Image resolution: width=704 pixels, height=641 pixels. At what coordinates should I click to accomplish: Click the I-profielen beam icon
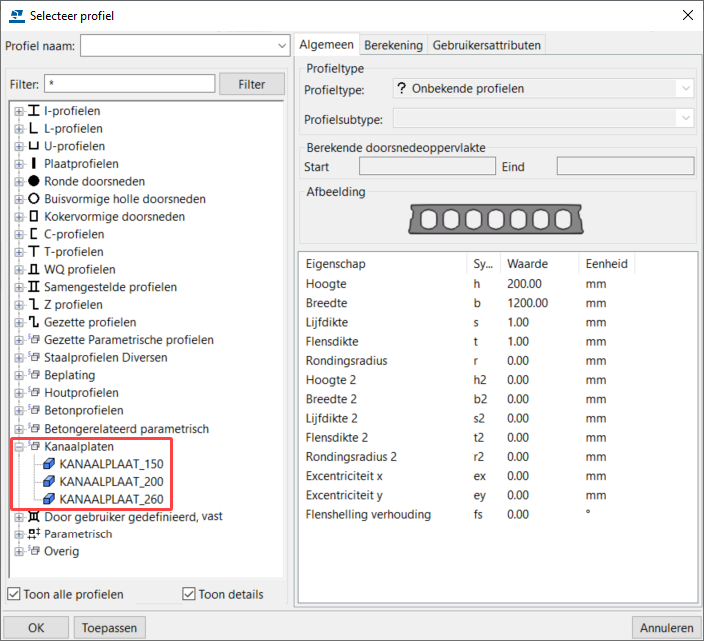click(34, 111)
